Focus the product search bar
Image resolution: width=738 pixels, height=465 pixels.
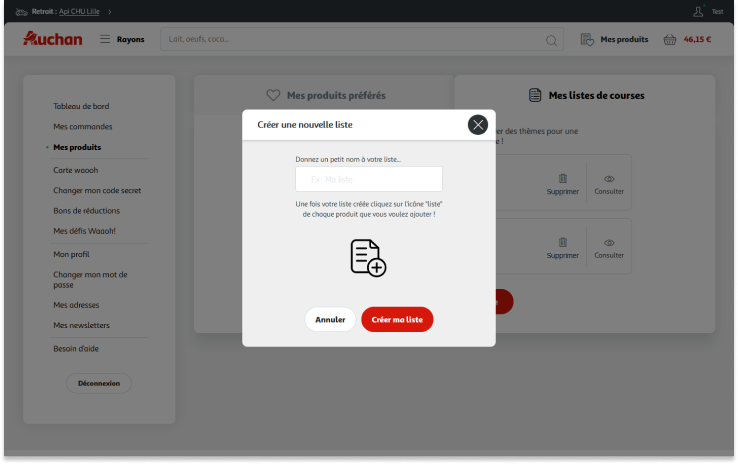click(x=350, y=40)
